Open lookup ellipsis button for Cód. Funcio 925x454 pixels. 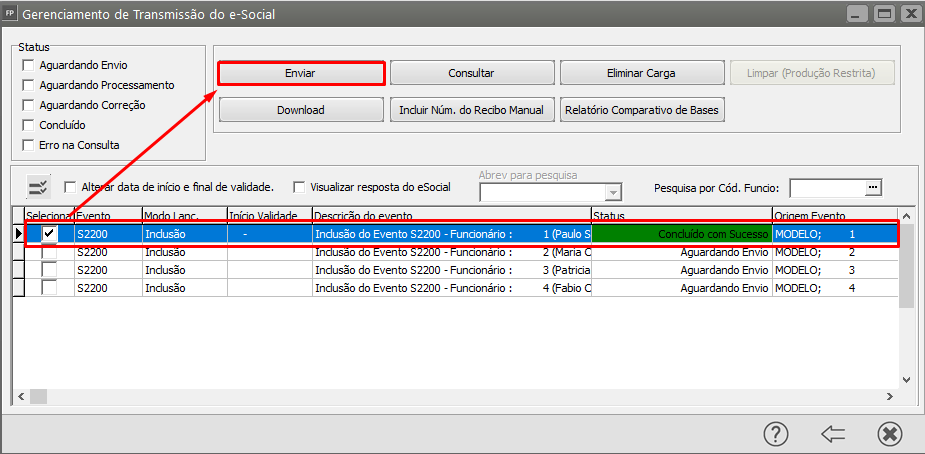click(872, 187)
